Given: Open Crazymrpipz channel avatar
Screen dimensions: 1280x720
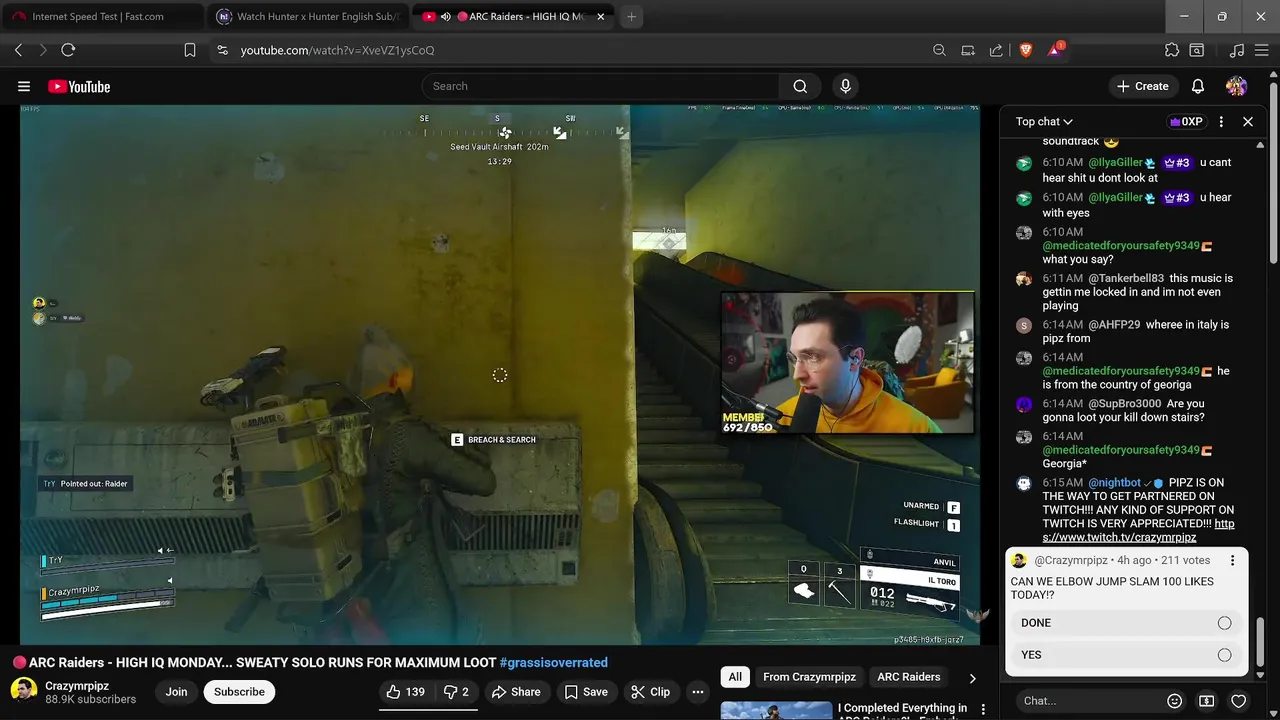Looking at the screenshot, I should click(x=24, y=691).
